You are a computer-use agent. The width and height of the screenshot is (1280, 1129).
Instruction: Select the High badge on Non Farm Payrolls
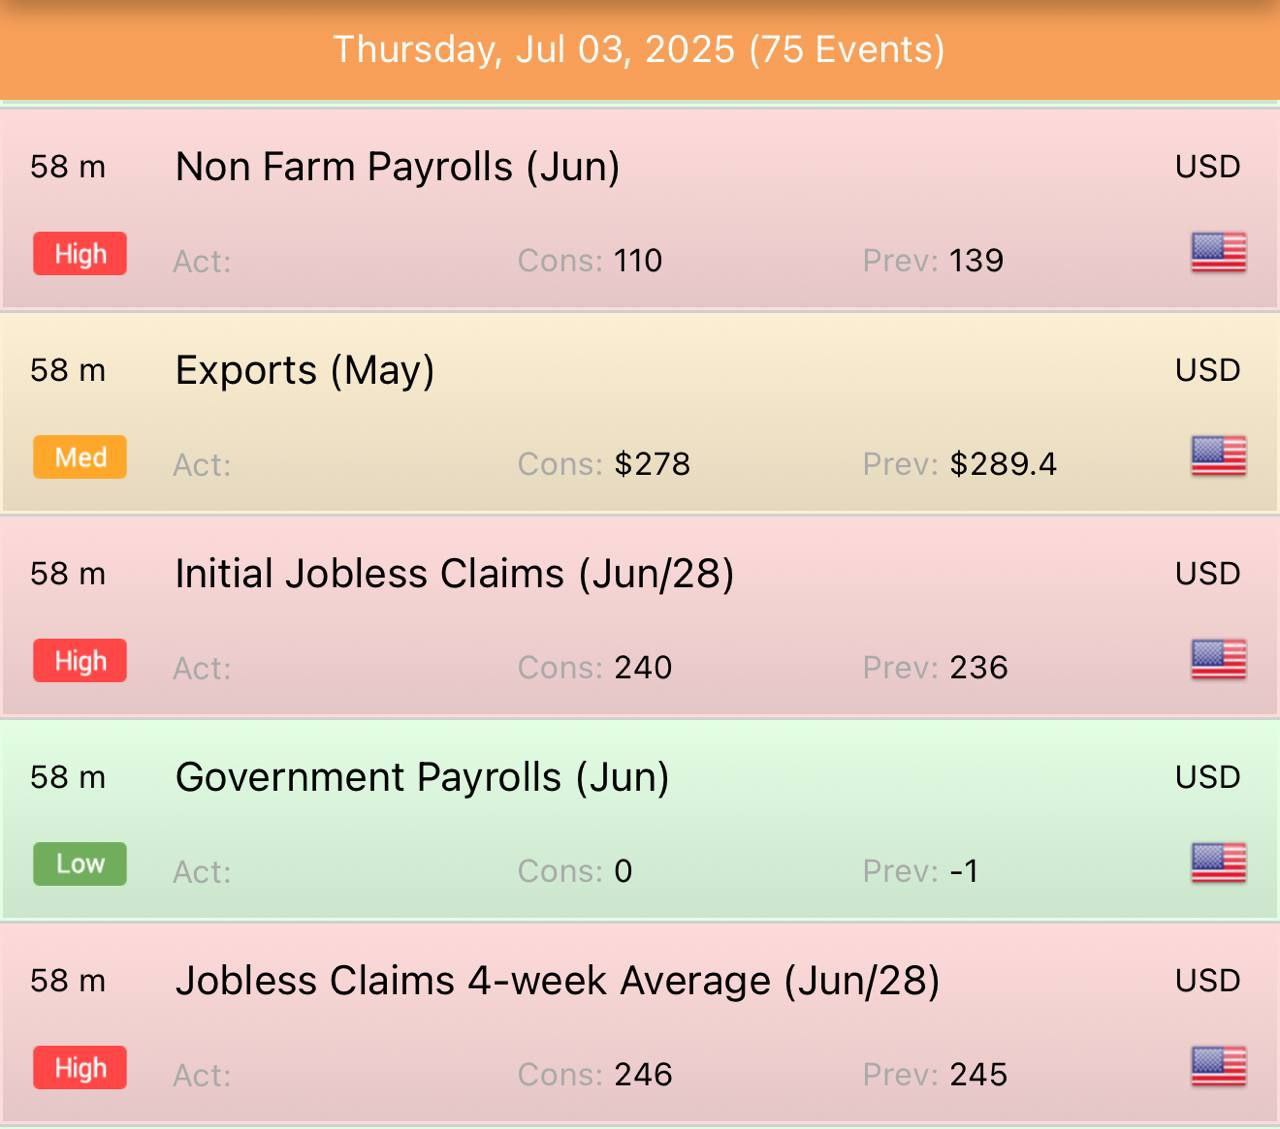80,254
